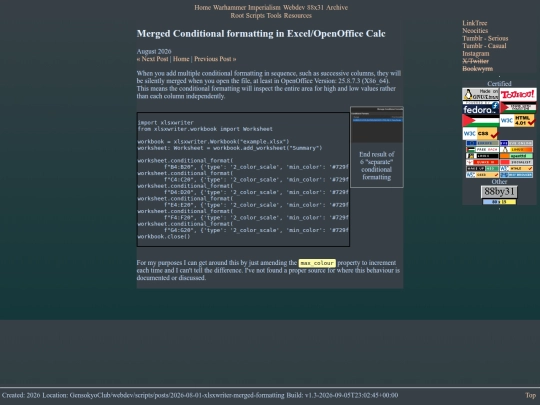This screenshot has width=540, height=405.
Task: Open the Neocities sidebar link
Action: [475, 31]
